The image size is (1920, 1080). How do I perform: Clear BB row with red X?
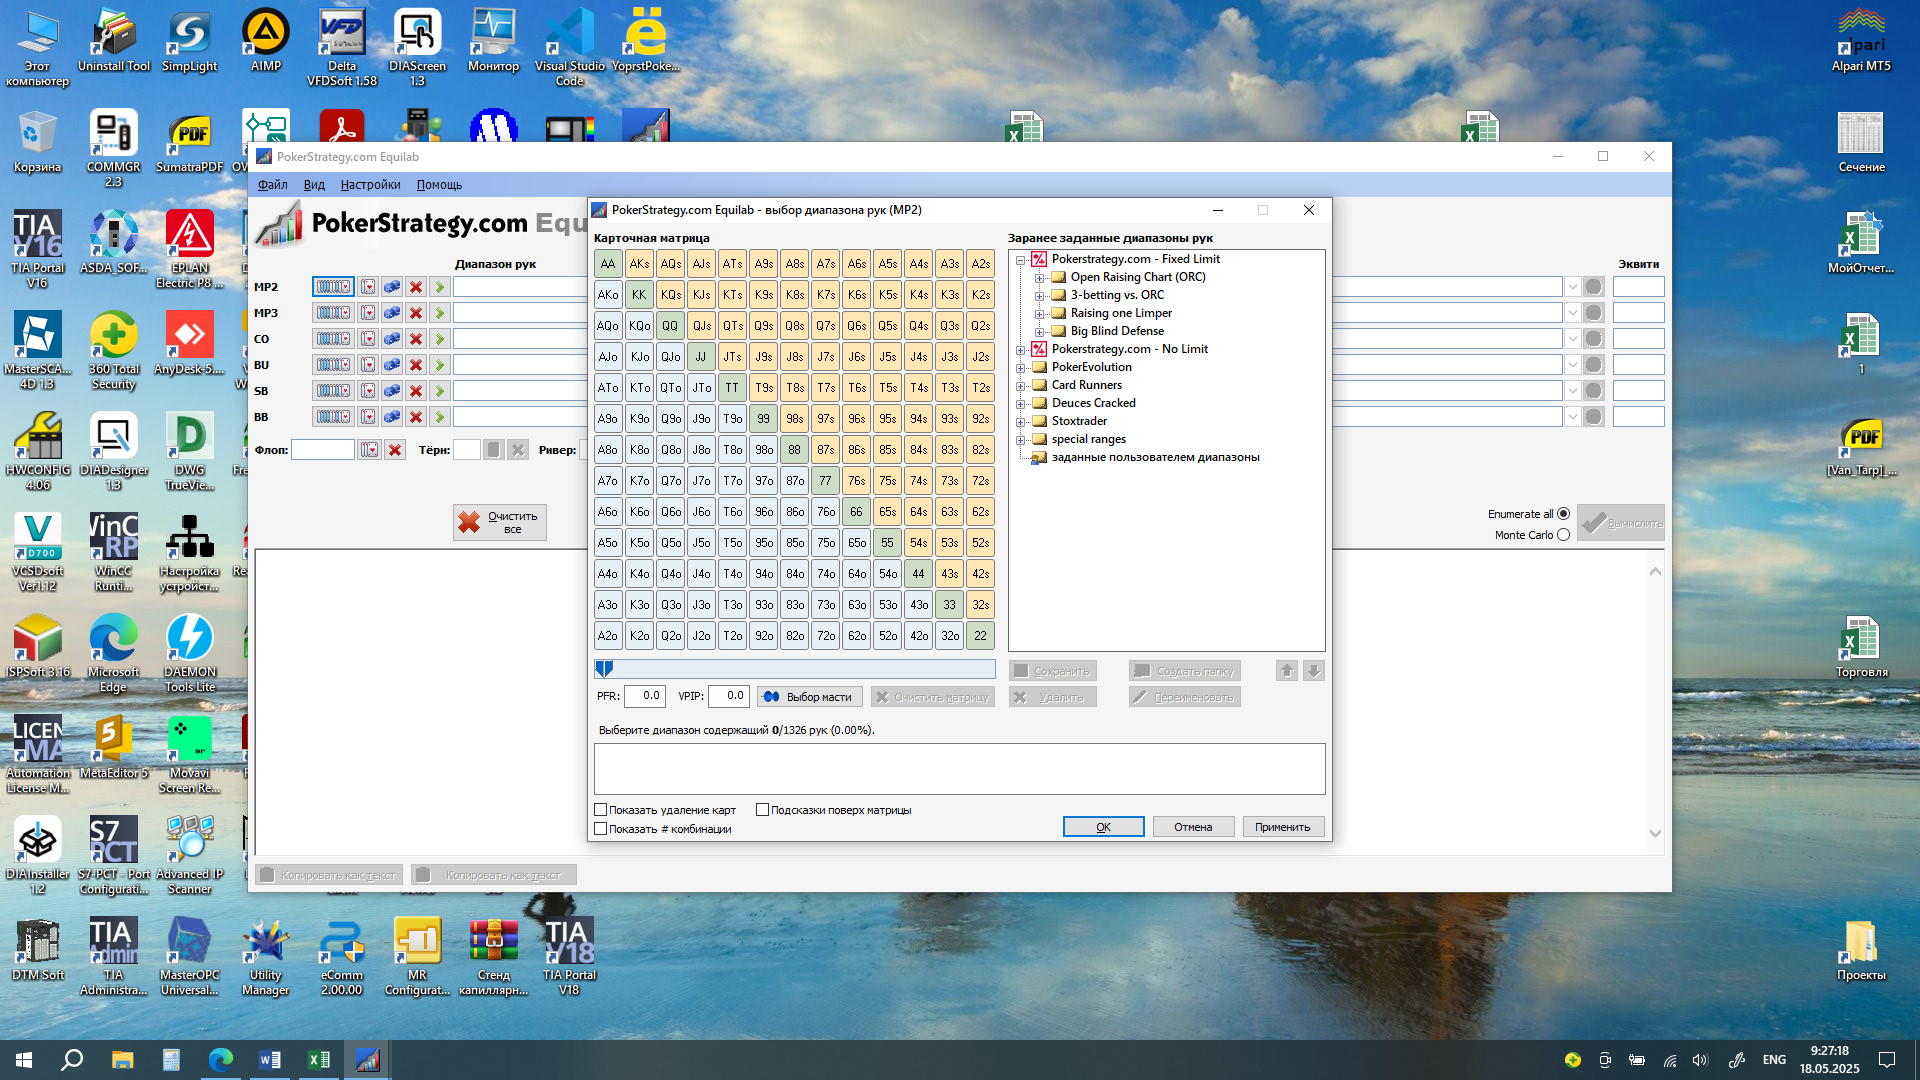tap(416, 417)
